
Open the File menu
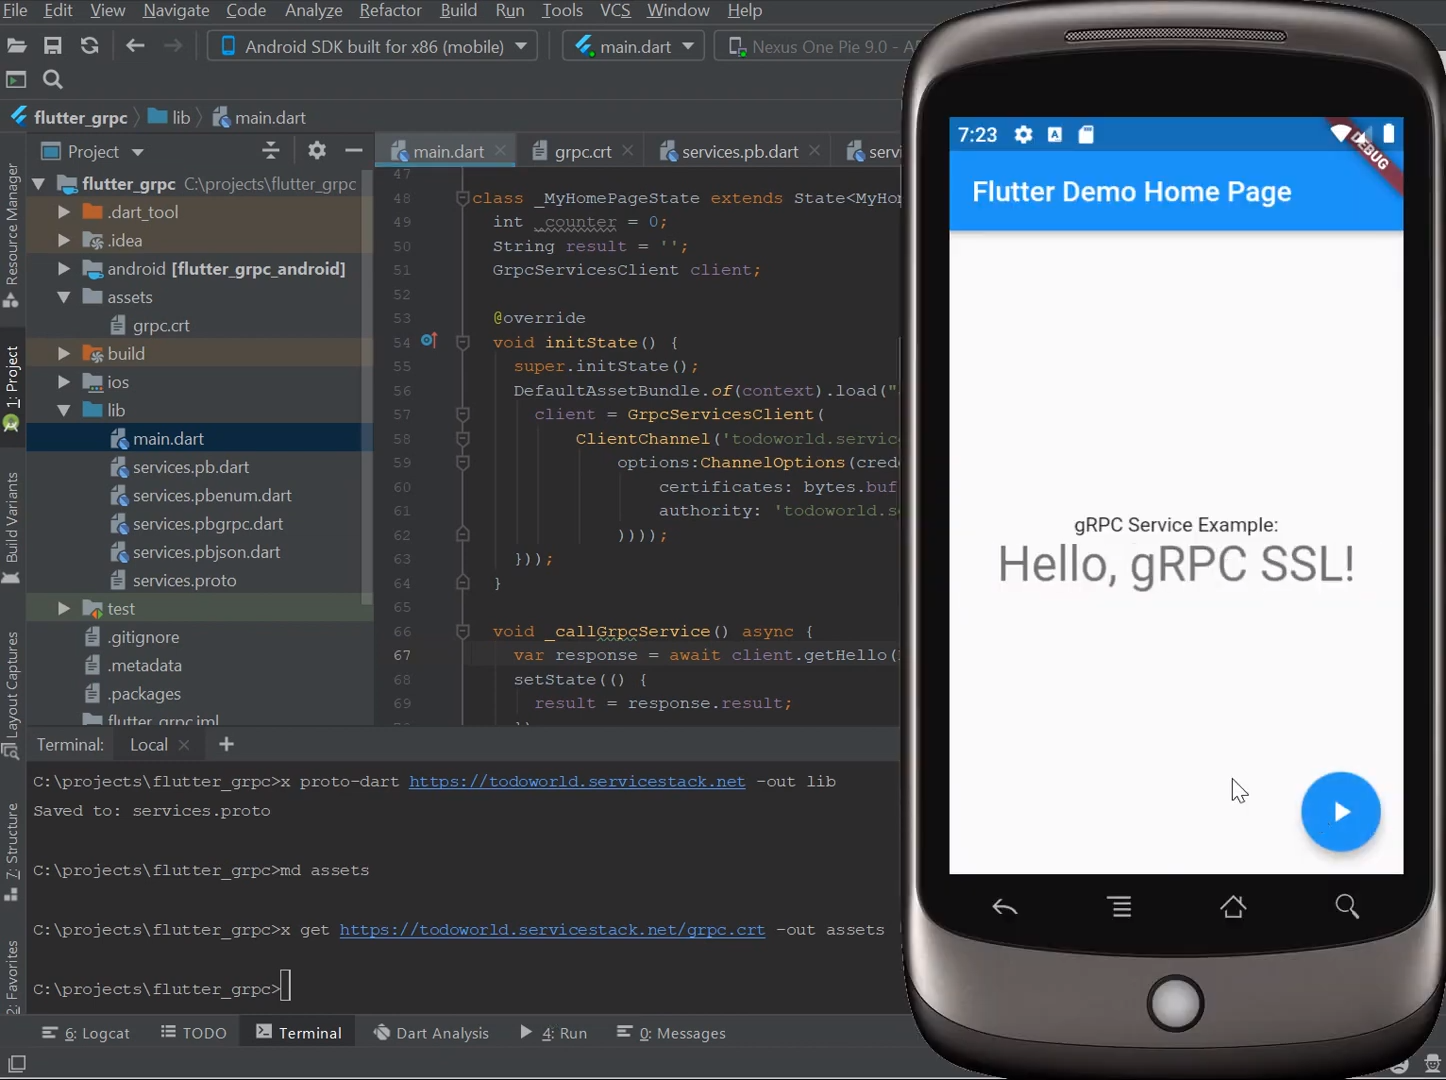tap(15, 10)
